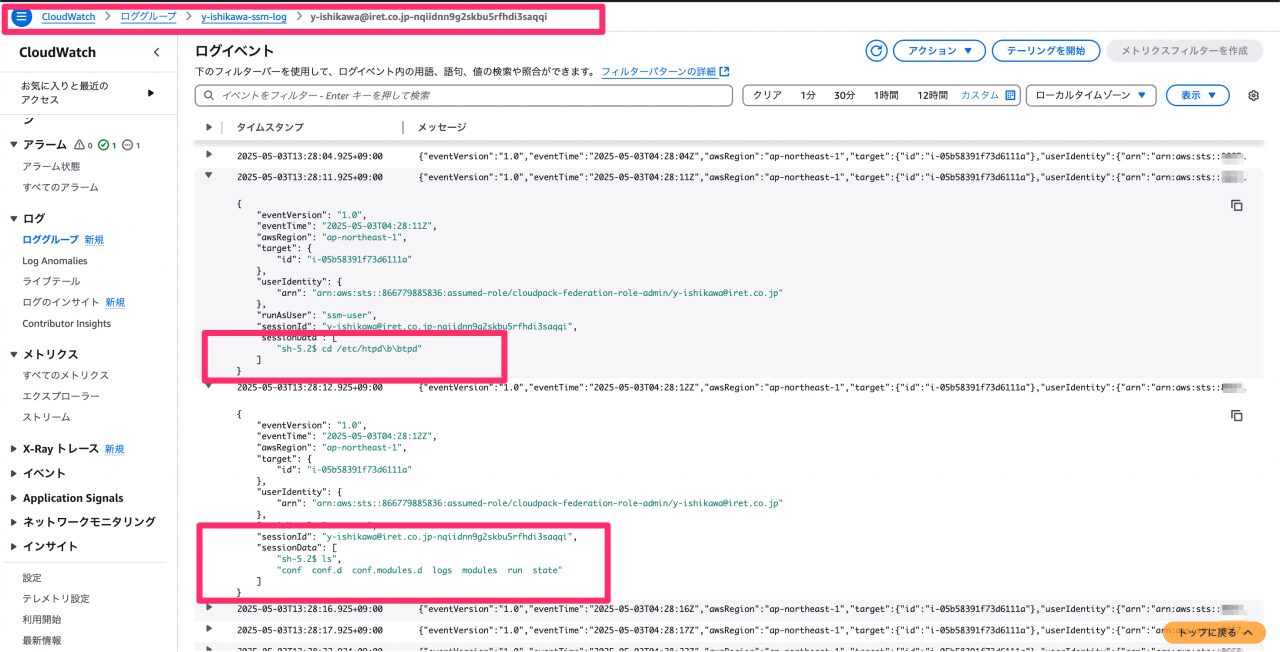This screenshot has width=1280, height=652.
Task: Expand the 13:28:17.925 log event row
Action: tap(209, 628)
